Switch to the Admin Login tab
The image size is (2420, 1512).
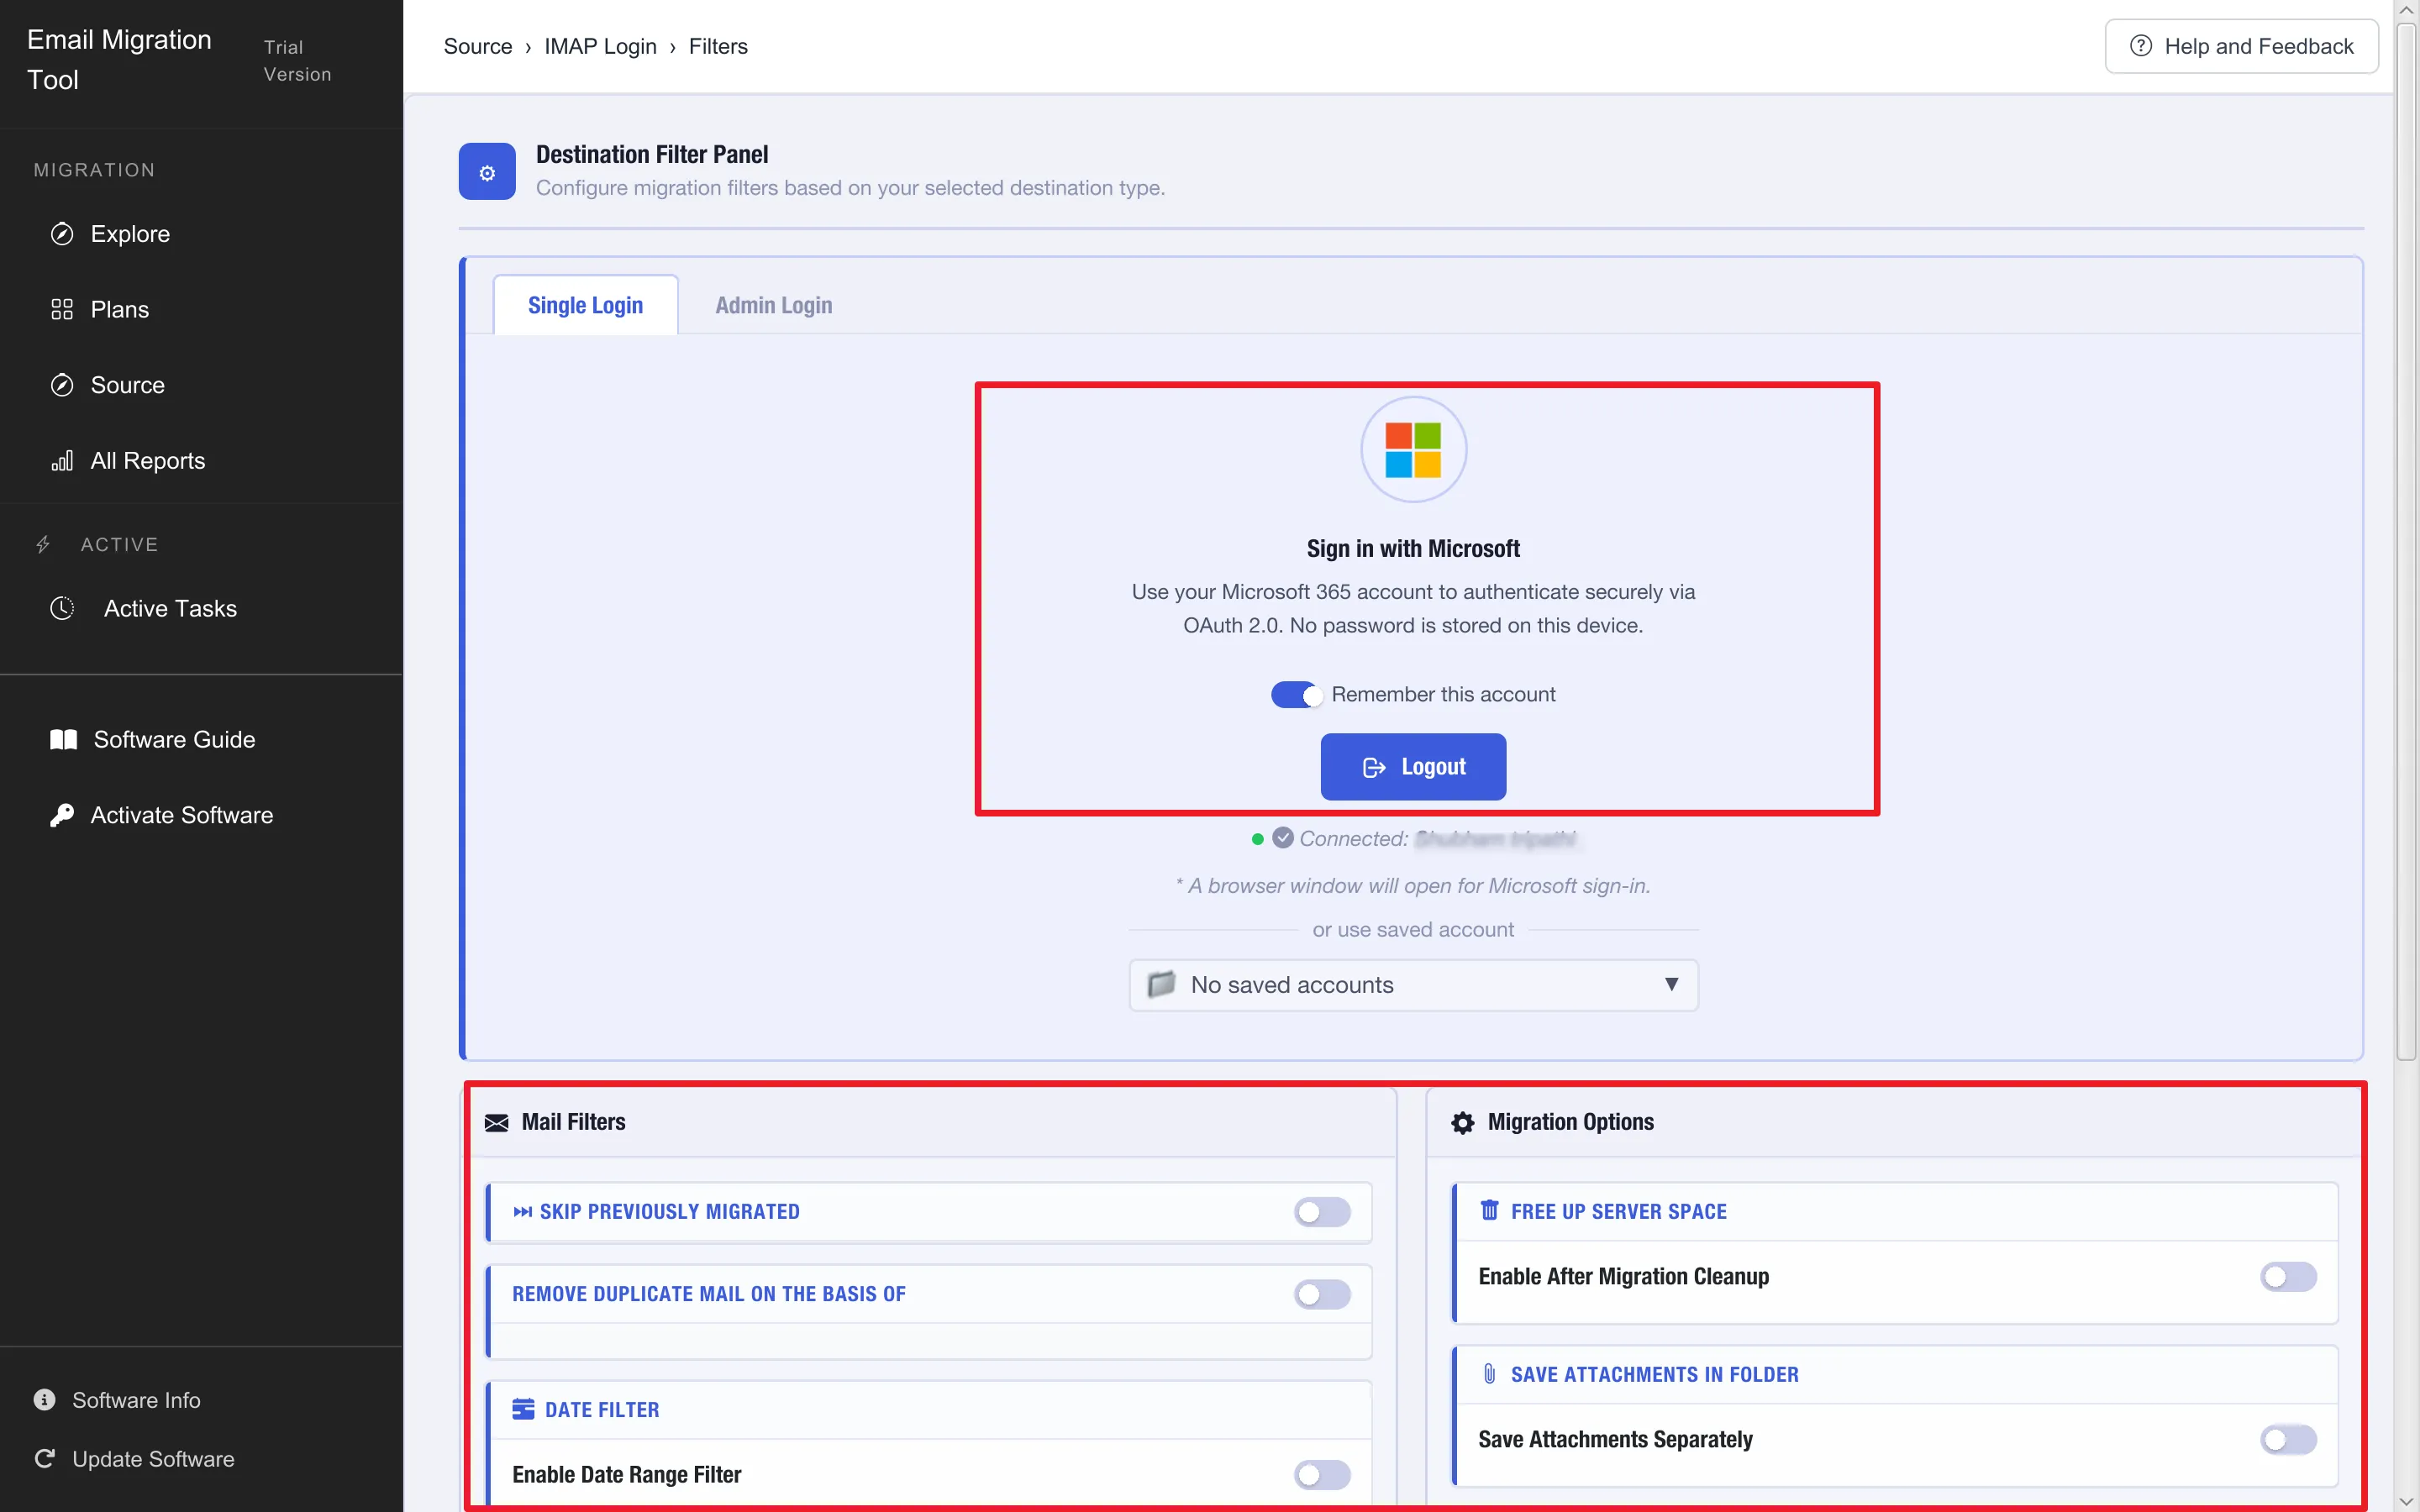[773, 305]
